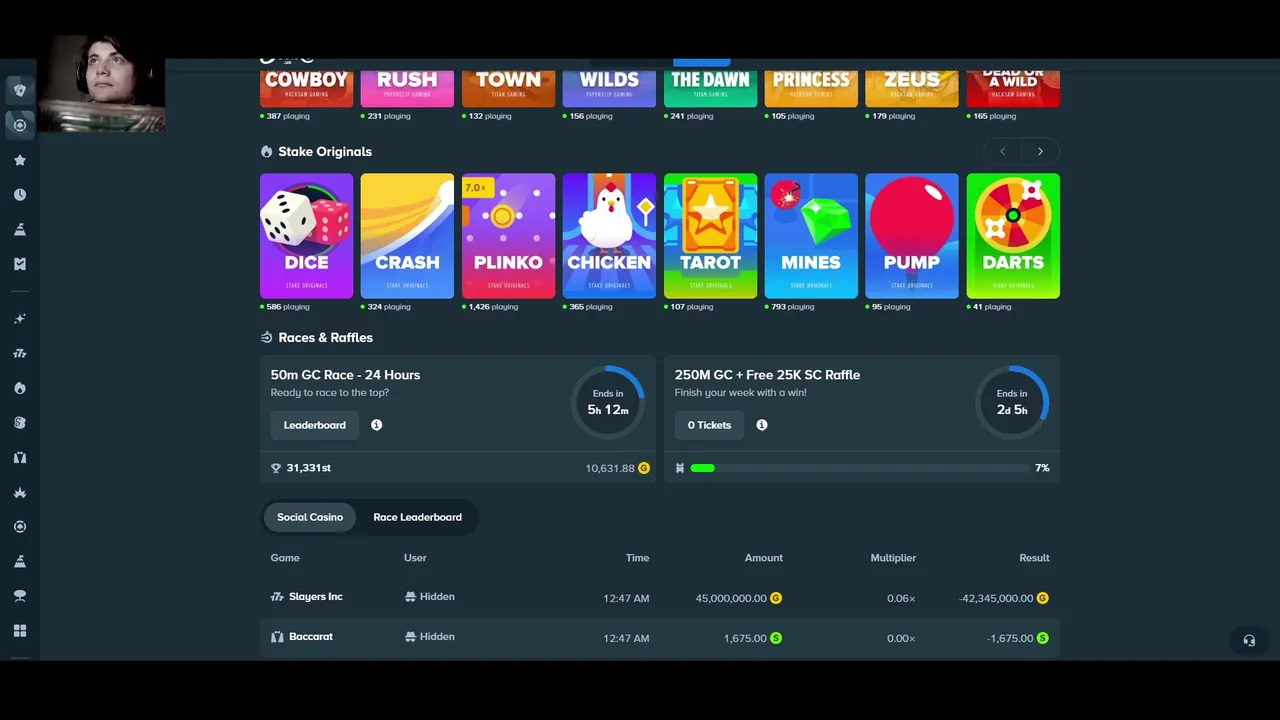Open the Princess slot thumbnail
The height and width of the screenshot is (720, 1280).
[x=811, y=88]
